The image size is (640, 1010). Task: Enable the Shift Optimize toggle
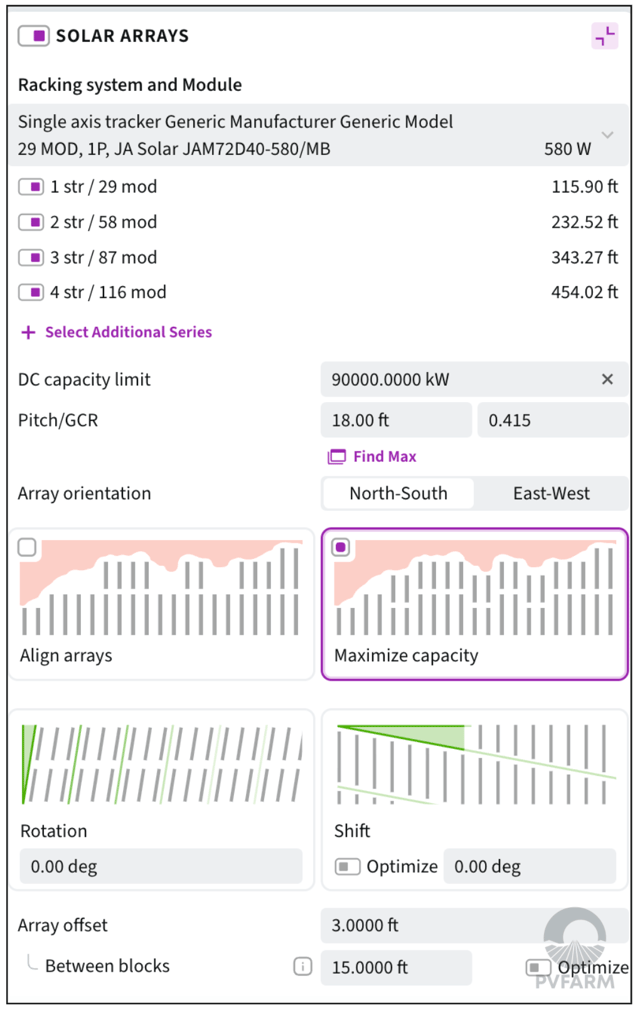347,866
